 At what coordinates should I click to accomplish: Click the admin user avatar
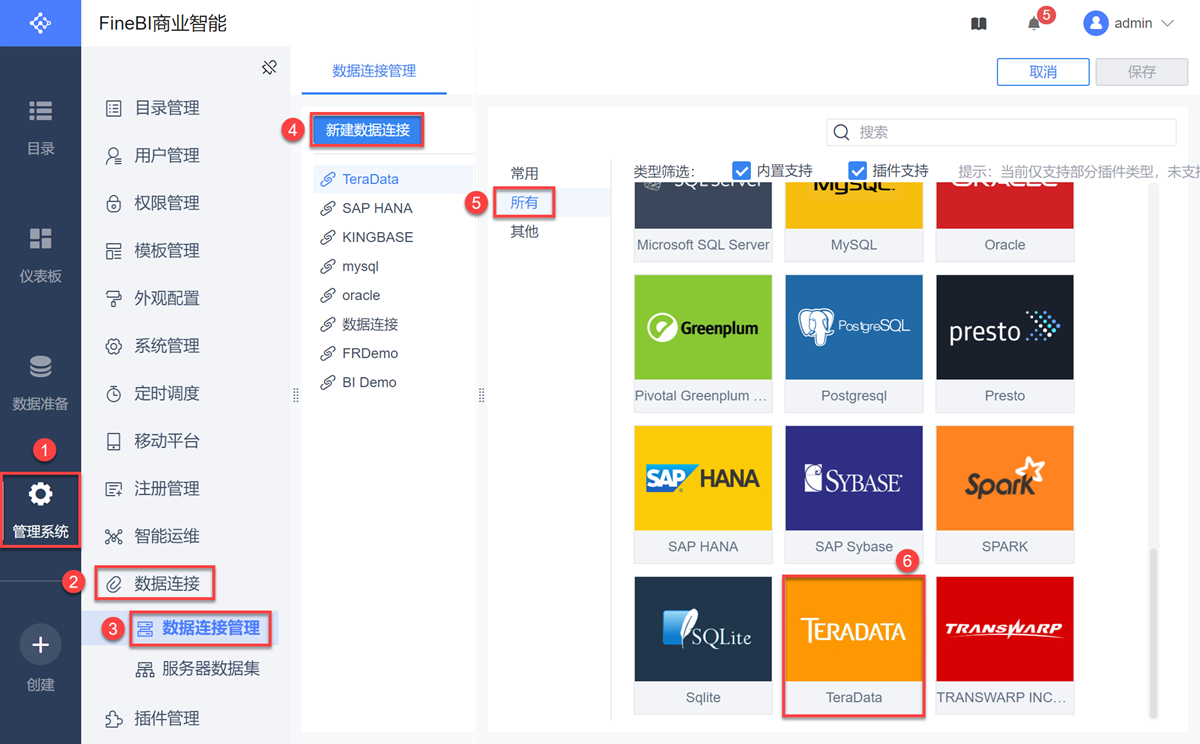(1096, 23)
